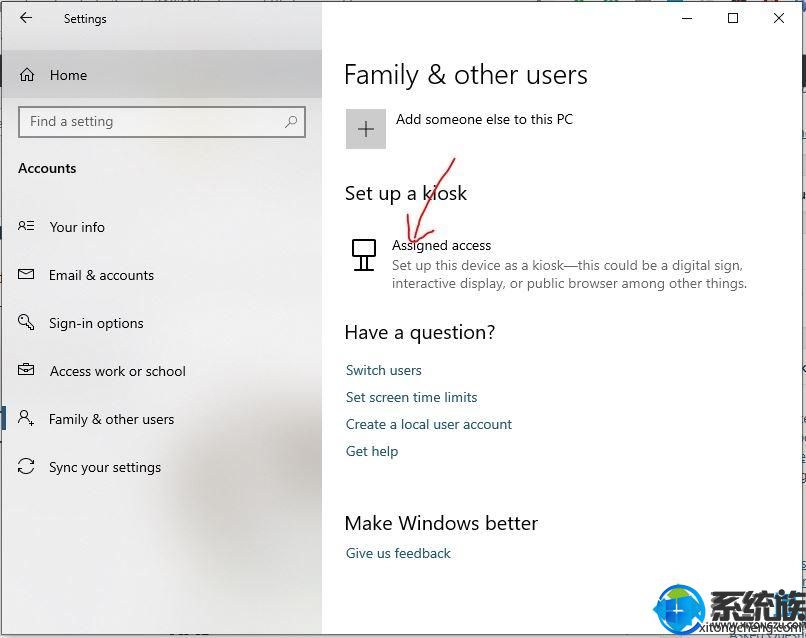Maximize the Settings window
Screen dimensions: 806x638
pos(733,19)
